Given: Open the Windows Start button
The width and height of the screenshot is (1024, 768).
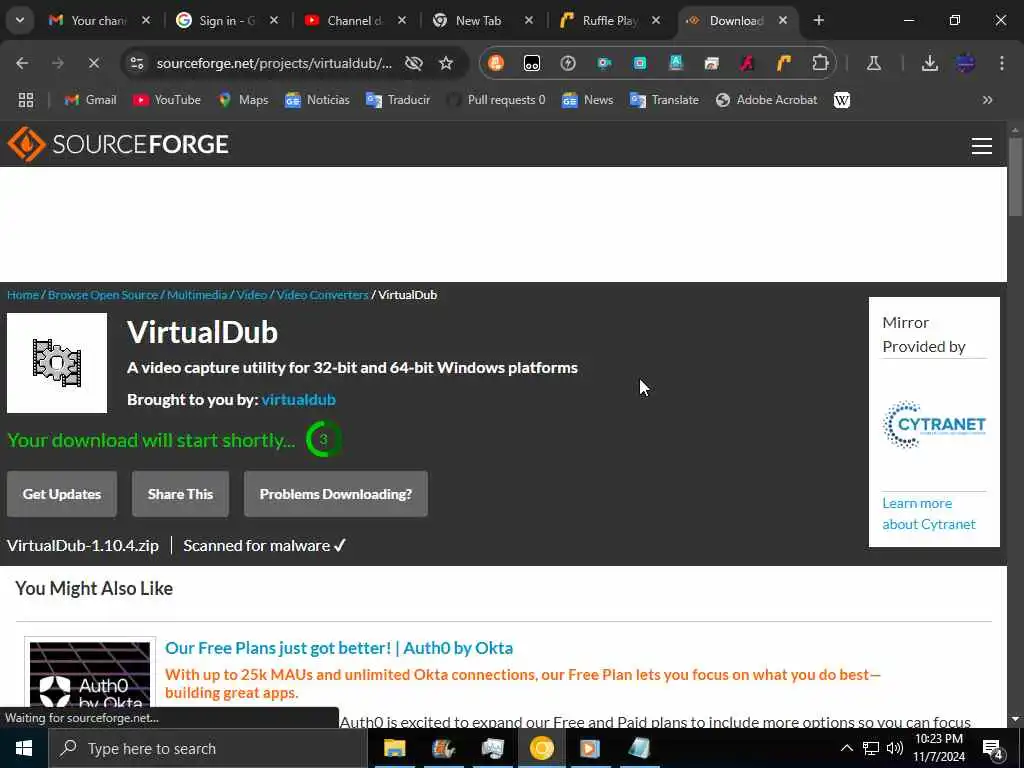Looking at the screenshot, I should pyautogui.click(x=24, y=748).
